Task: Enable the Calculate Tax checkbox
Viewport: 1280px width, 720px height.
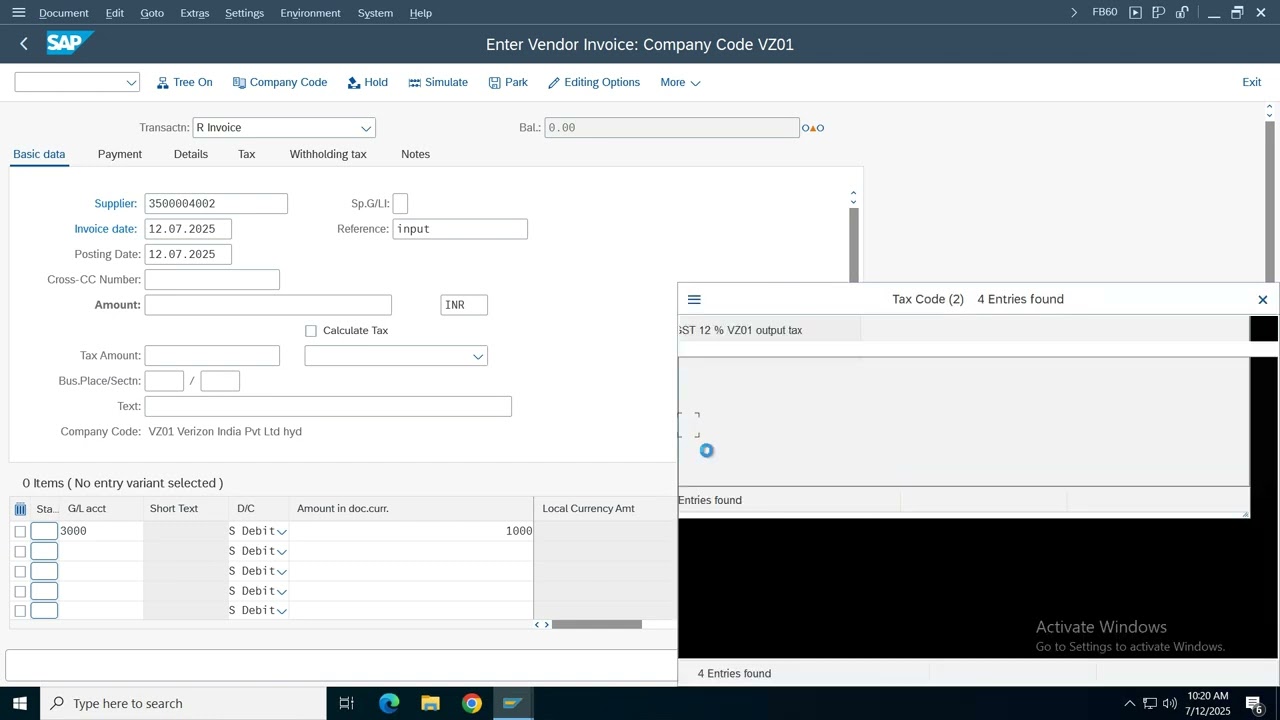Action: [x=311, y=331]
